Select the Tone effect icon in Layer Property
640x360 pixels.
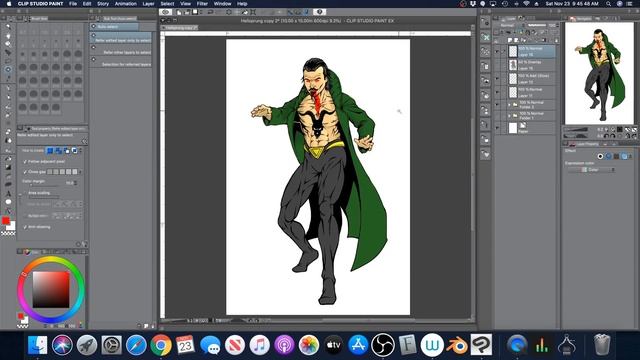[608, 156]
